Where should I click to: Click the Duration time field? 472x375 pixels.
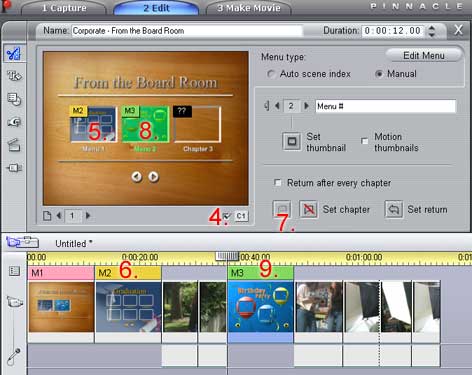pyautogui.click(x=393, y=31)
